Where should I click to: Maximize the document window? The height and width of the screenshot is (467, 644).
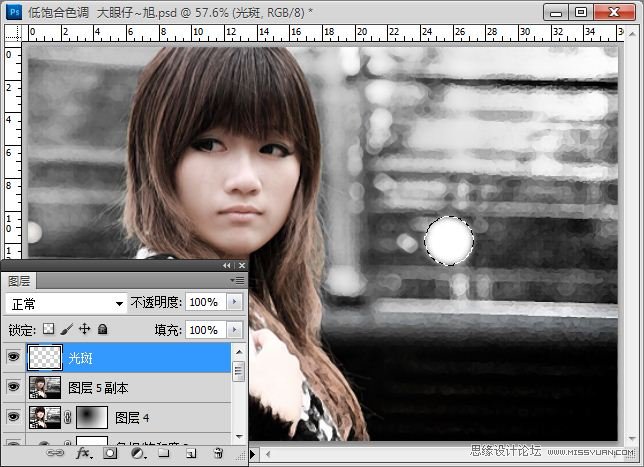(581, 12)
